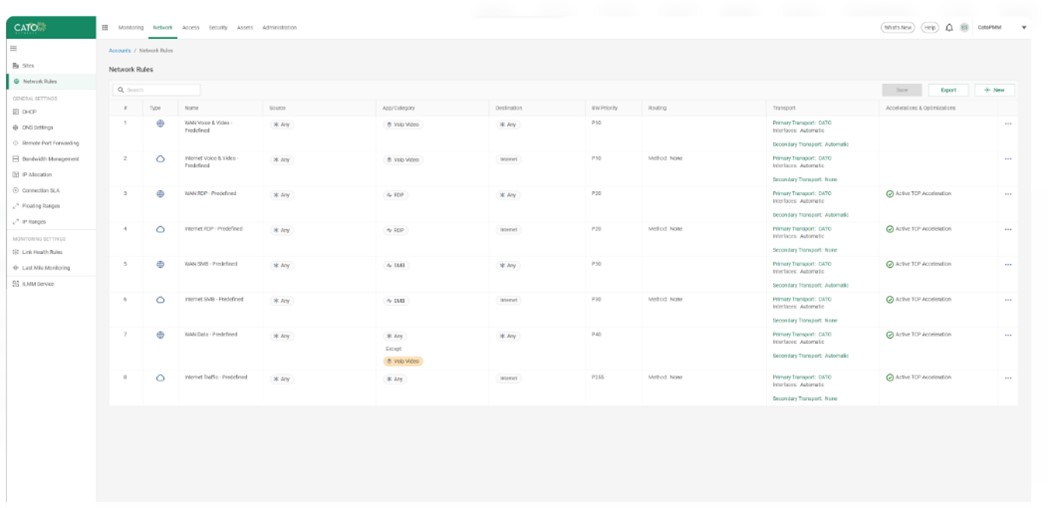Image resolution: width=1048 pixels, height=508 pixels.
Task: Switch to the Security tab
Action: [218, 27]
